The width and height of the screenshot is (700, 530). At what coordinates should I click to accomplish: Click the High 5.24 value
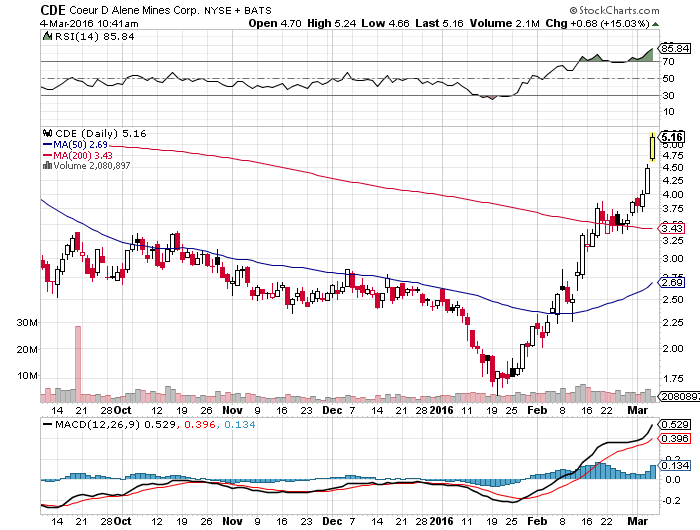tap(331, 23)
